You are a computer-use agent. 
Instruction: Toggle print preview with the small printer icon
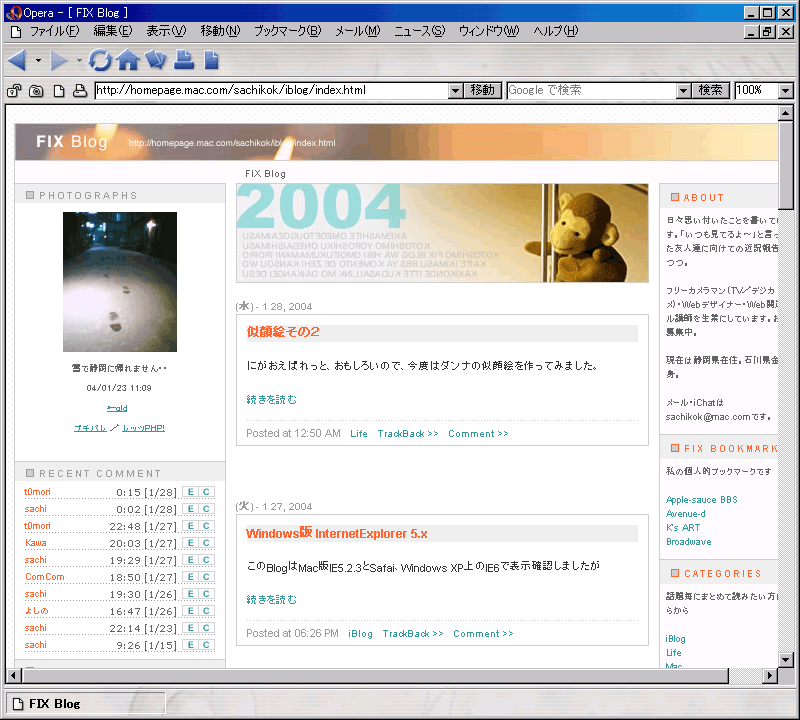point(80,91)
